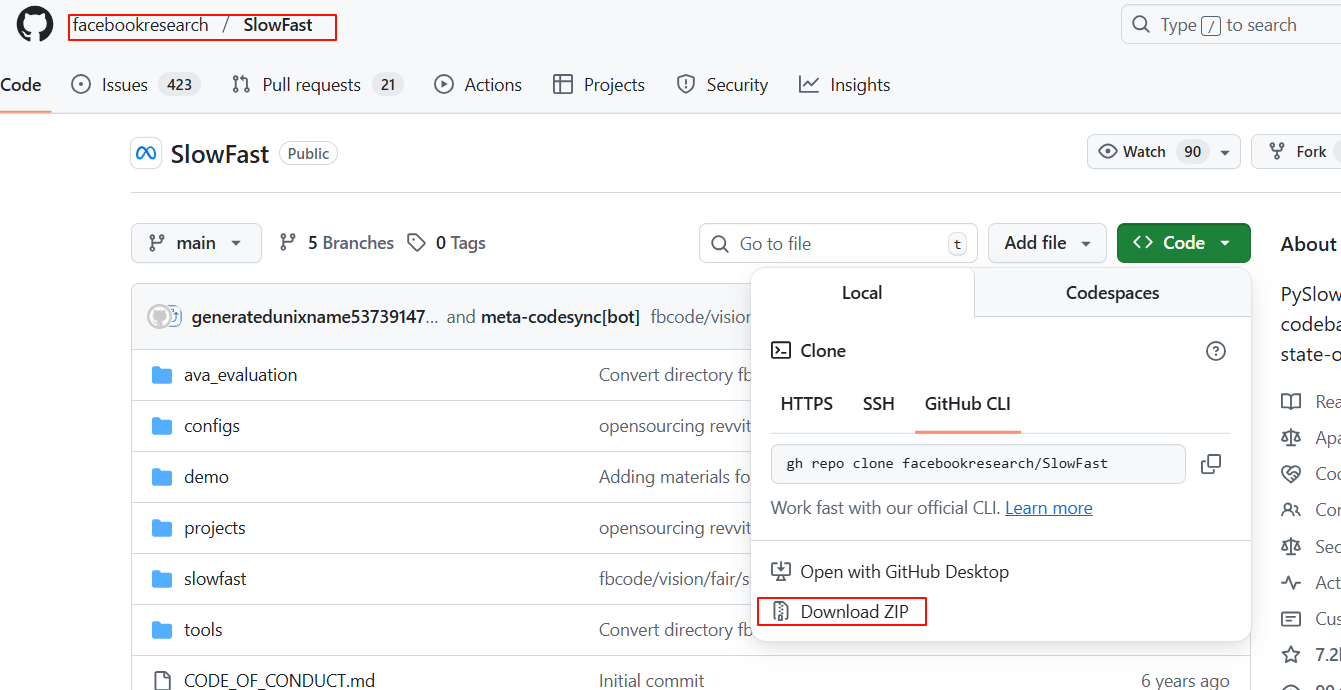Click the Download ZIP file icon
The height and width of the screenshot is (690, 1341).
(x=781, y=612)
